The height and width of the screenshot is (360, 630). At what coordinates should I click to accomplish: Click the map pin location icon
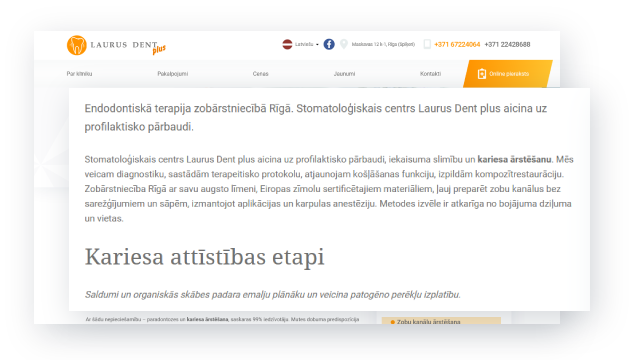pyautogui.click(x=344, y=44)
